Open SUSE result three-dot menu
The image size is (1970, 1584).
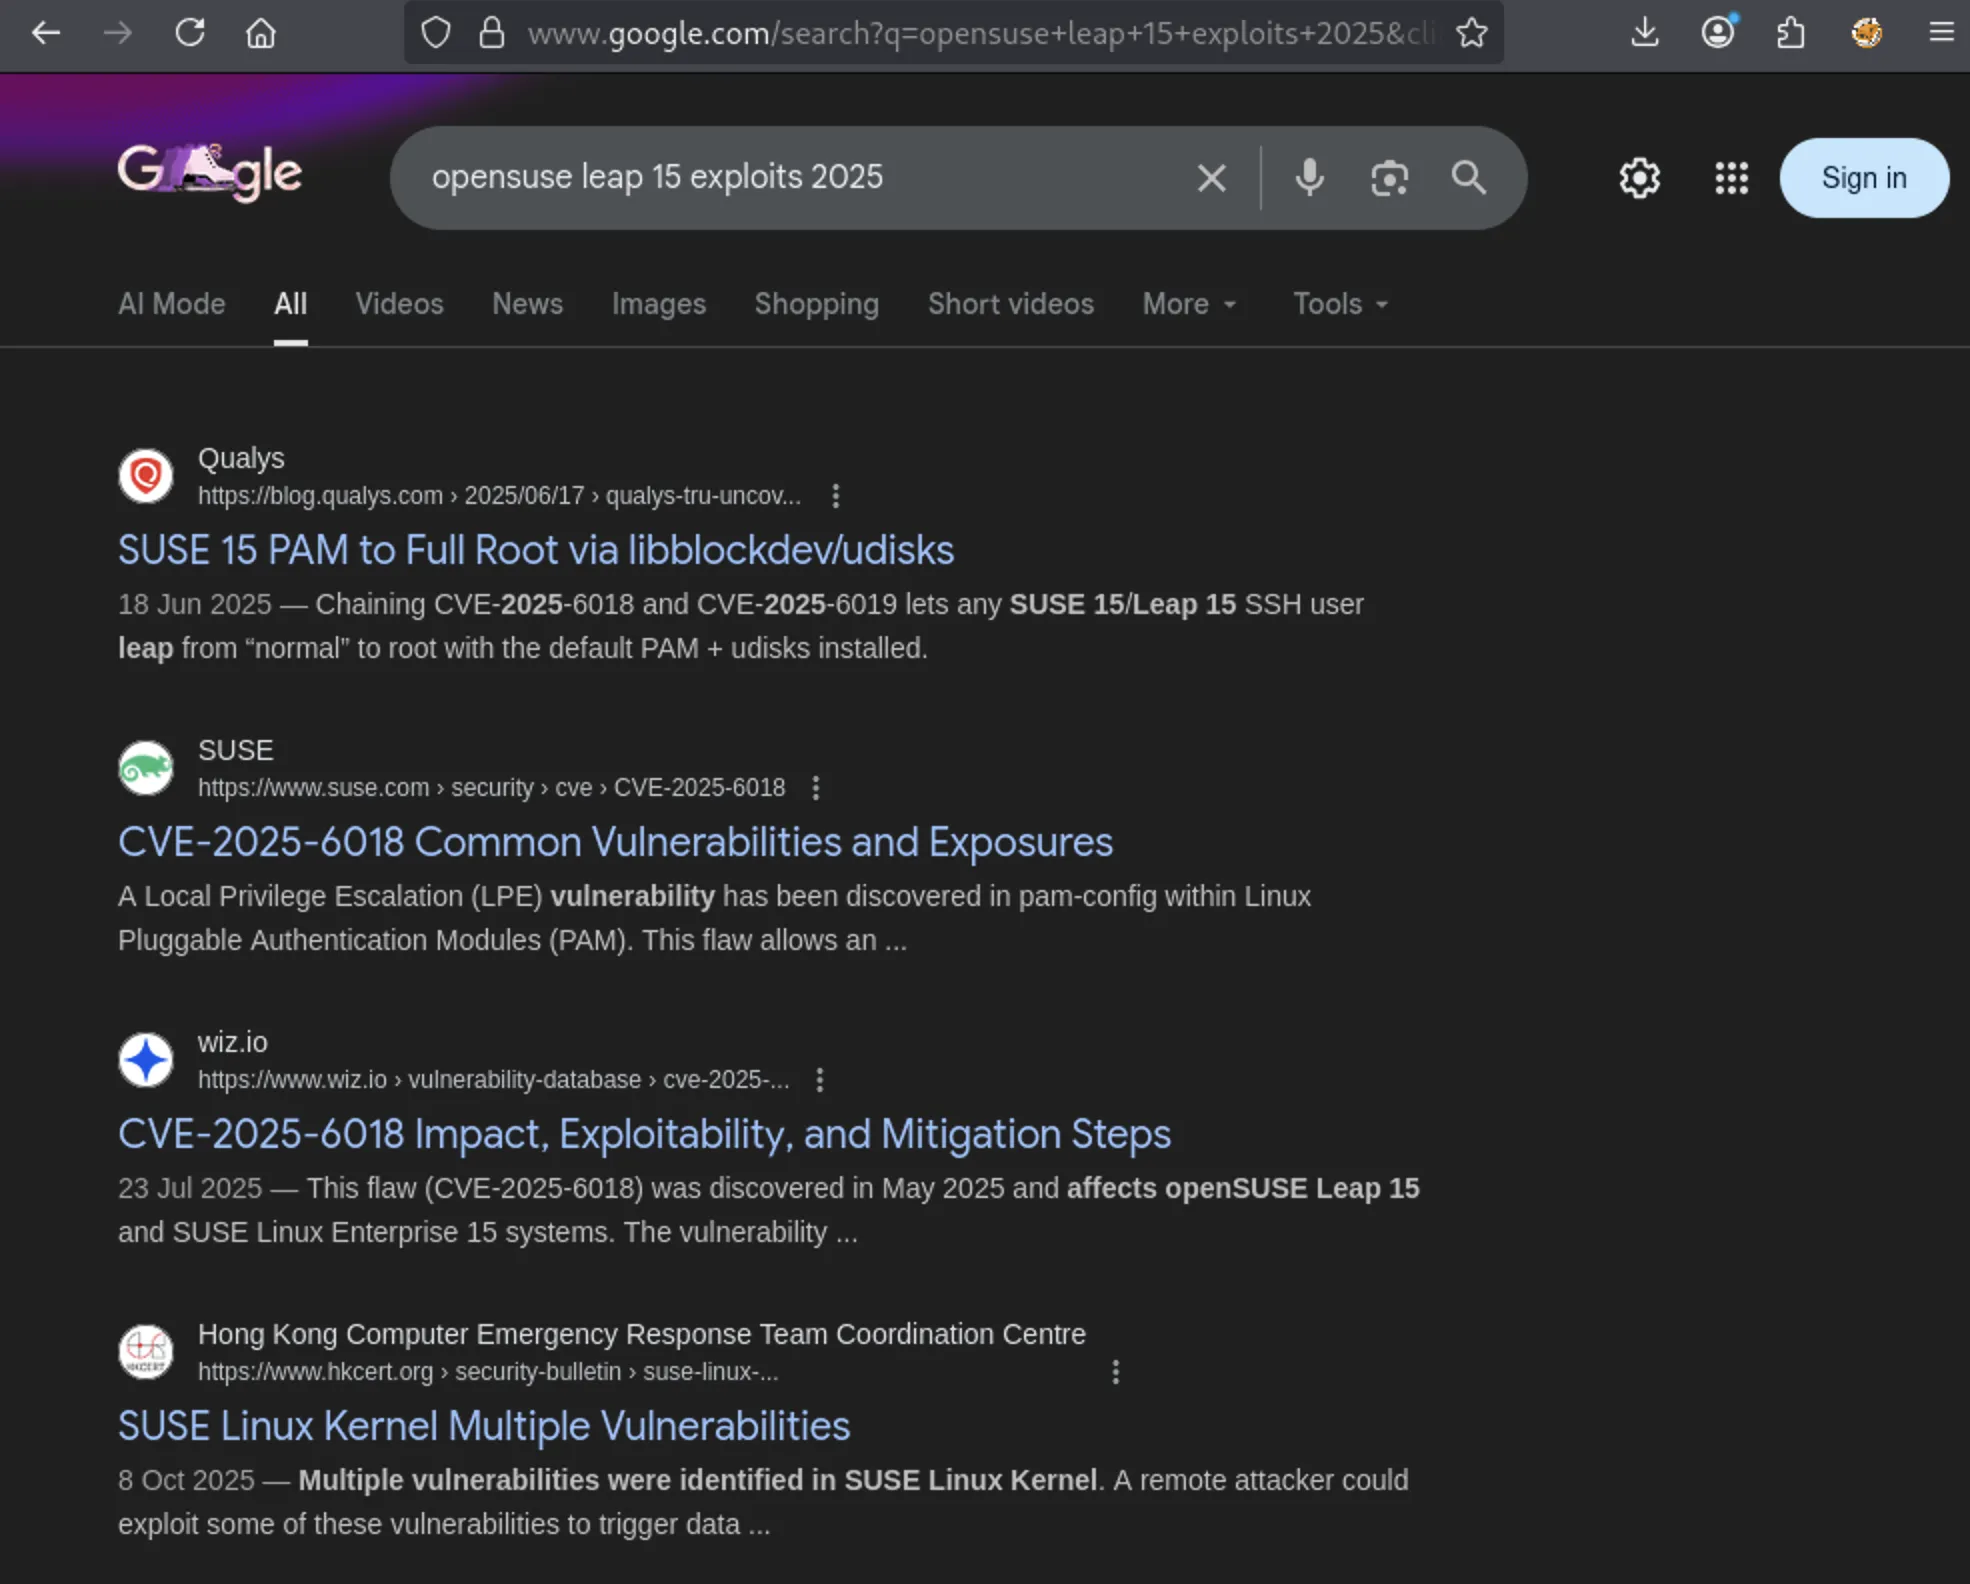point(816,788)
